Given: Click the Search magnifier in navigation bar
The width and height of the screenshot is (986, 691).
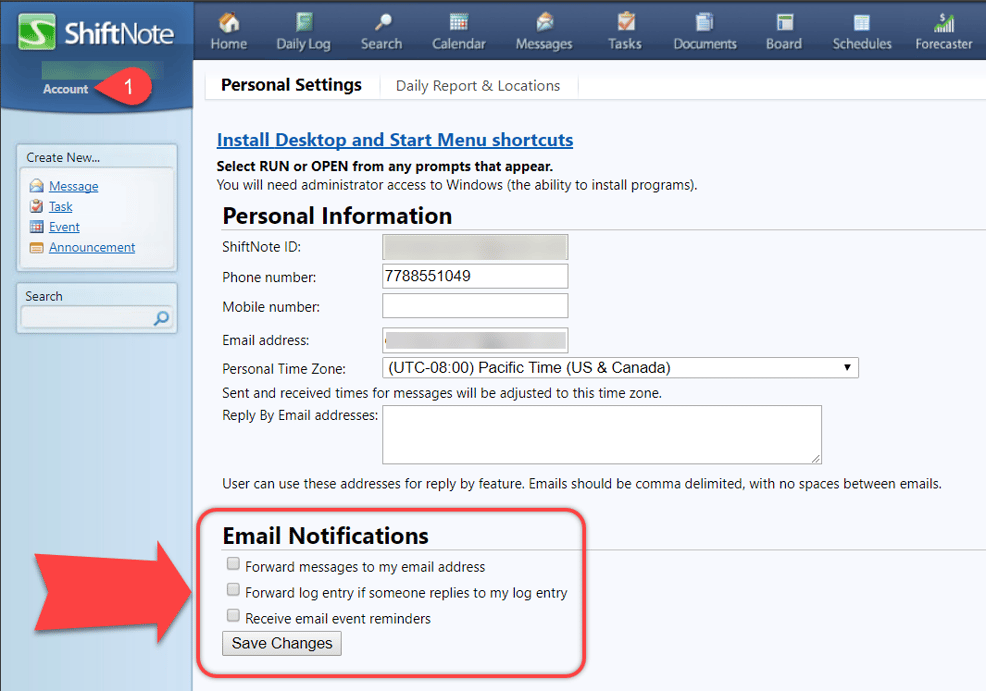Looking at the screenshot, I should [381, 23].
